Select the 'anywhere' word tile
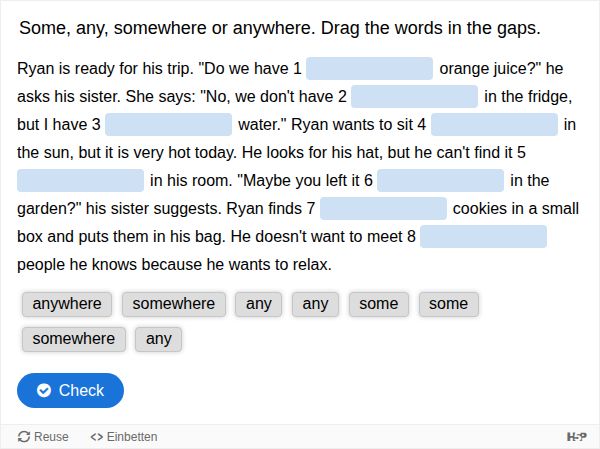 tap(67, 304)
